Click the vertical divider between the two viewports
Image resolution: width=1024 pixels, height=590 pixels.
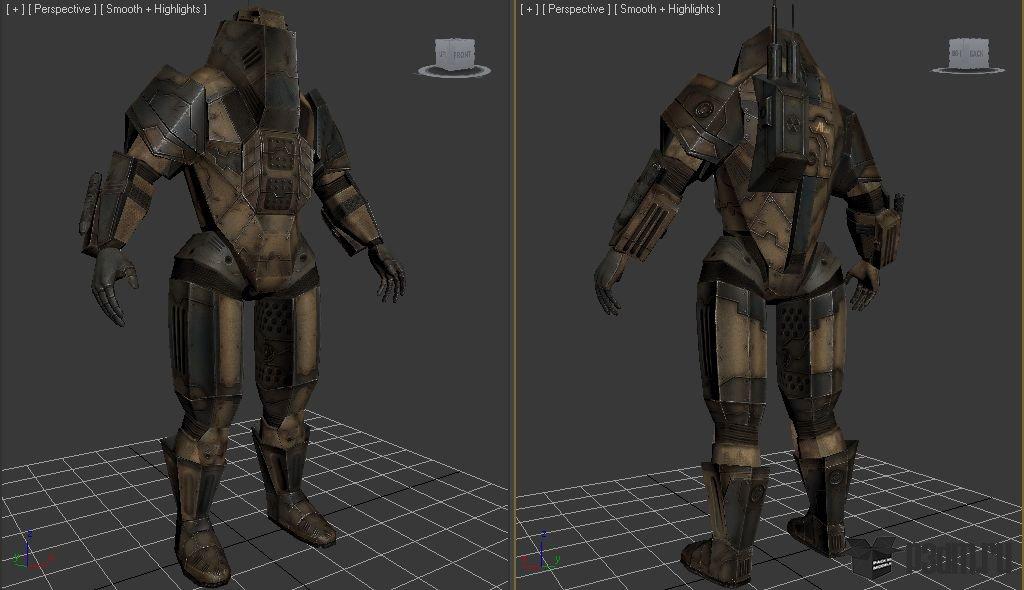coord(513,300)
